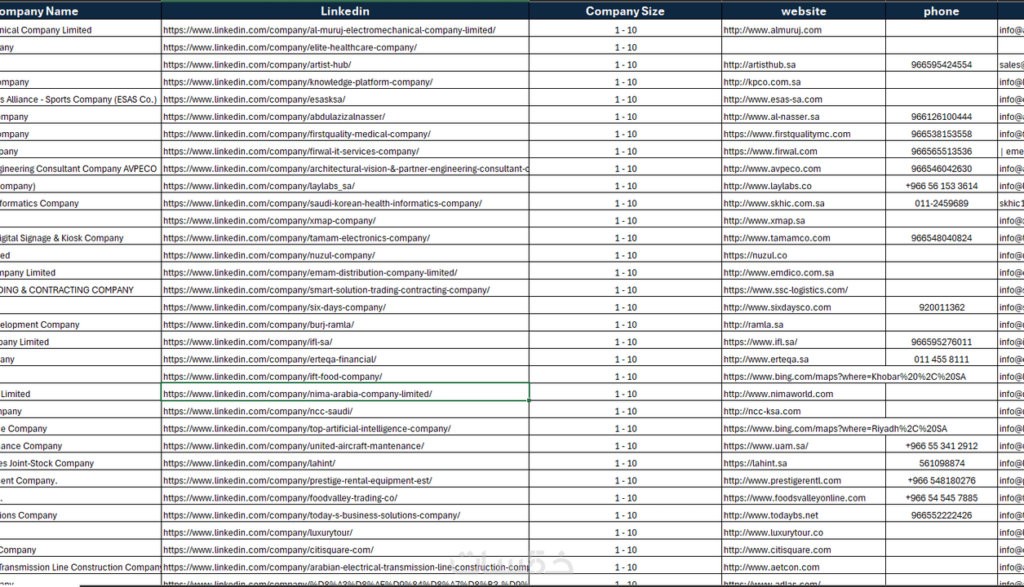Viewport: 1024px width, 587px height.
Task: Click the nuzul-company LinkedIn URL cell
Action: pos(345,255)
